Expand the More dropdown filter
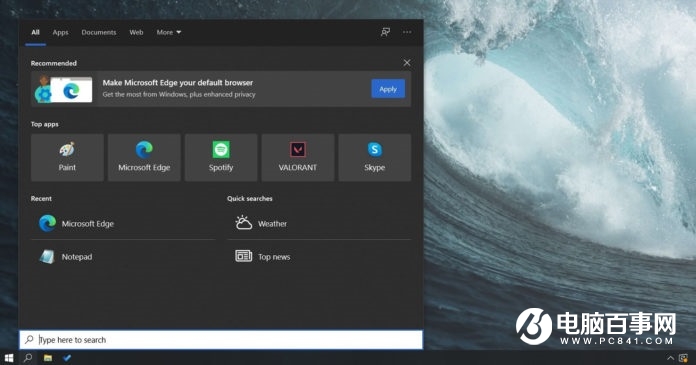696x365 pixels. (x=169, y=32)
